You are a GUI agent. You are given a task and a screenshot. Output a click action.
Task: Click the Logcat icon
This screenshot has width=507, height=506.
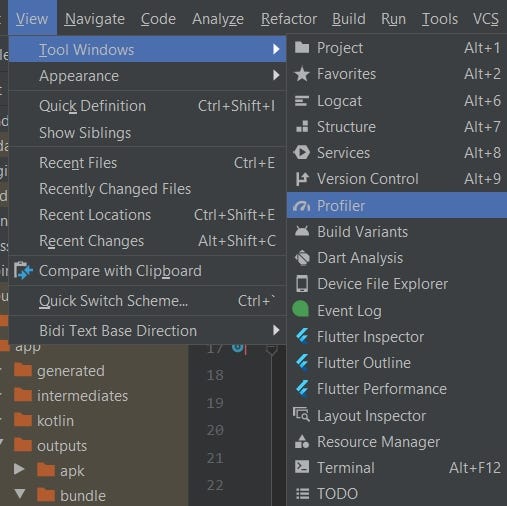pyautogui.click(x=302, y=101)
